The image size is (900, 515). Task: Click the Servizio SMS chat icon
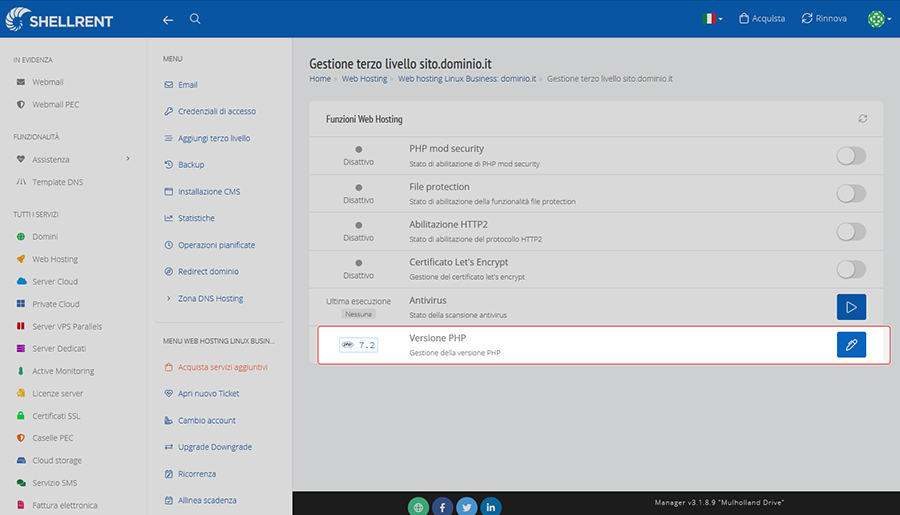coord(21,483)
